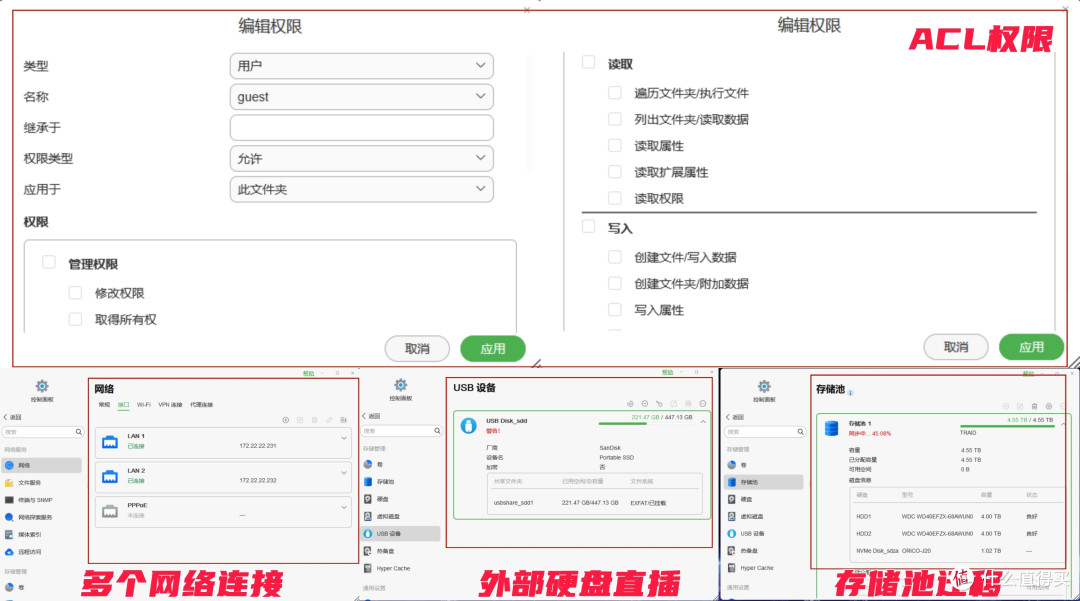Click search magnifier in 网络 window sidebar
The width and height of the screenshot is (1080, 601).
point(79,432)
